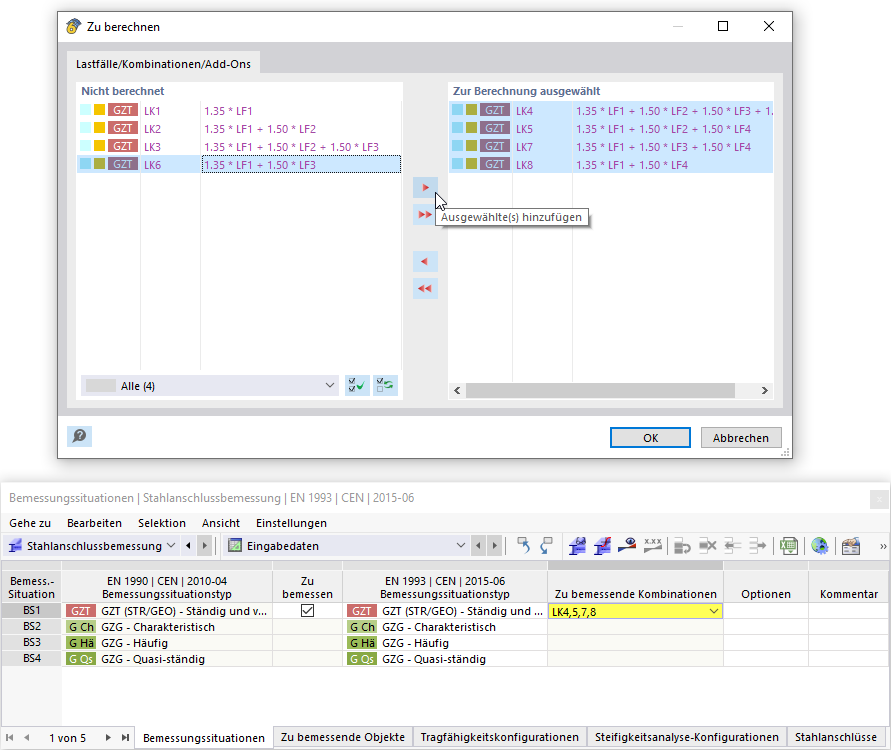Click the Excel export icon
The height and width of the screenshot is (750, 891).
[x=789, y=546]
